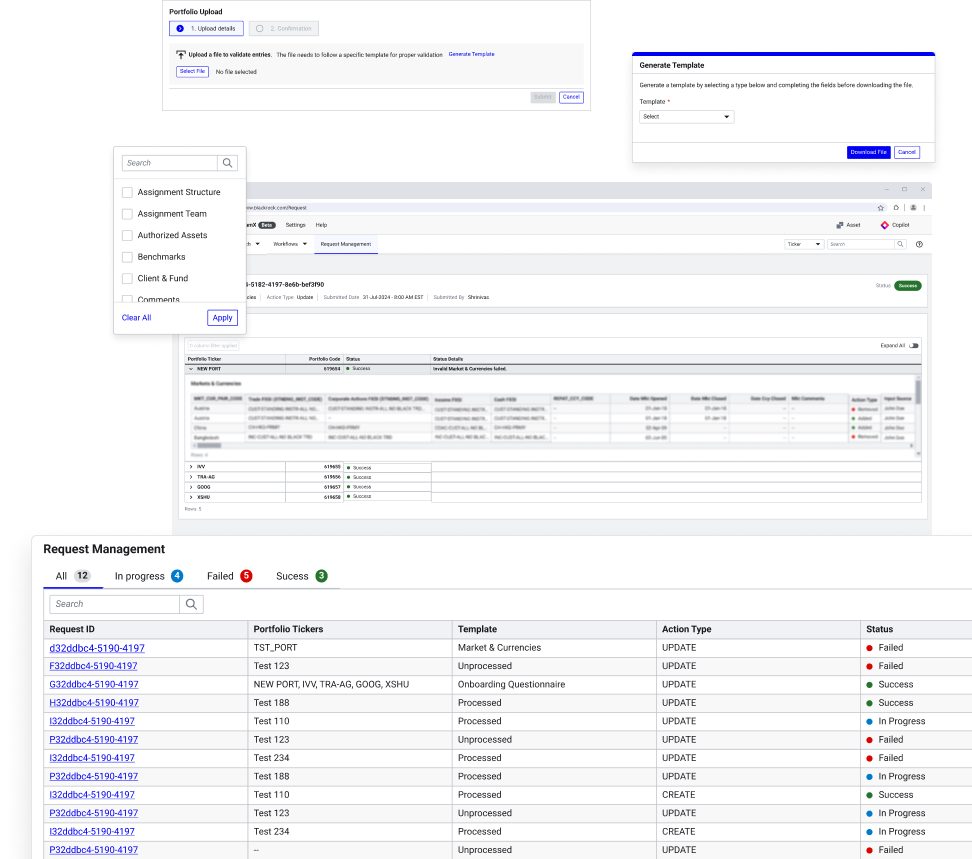Image resolution: width=972 pixels, height=859 pixels.
Task: Click Cancel in Portfolio Upload dialog
Action: 571,97
